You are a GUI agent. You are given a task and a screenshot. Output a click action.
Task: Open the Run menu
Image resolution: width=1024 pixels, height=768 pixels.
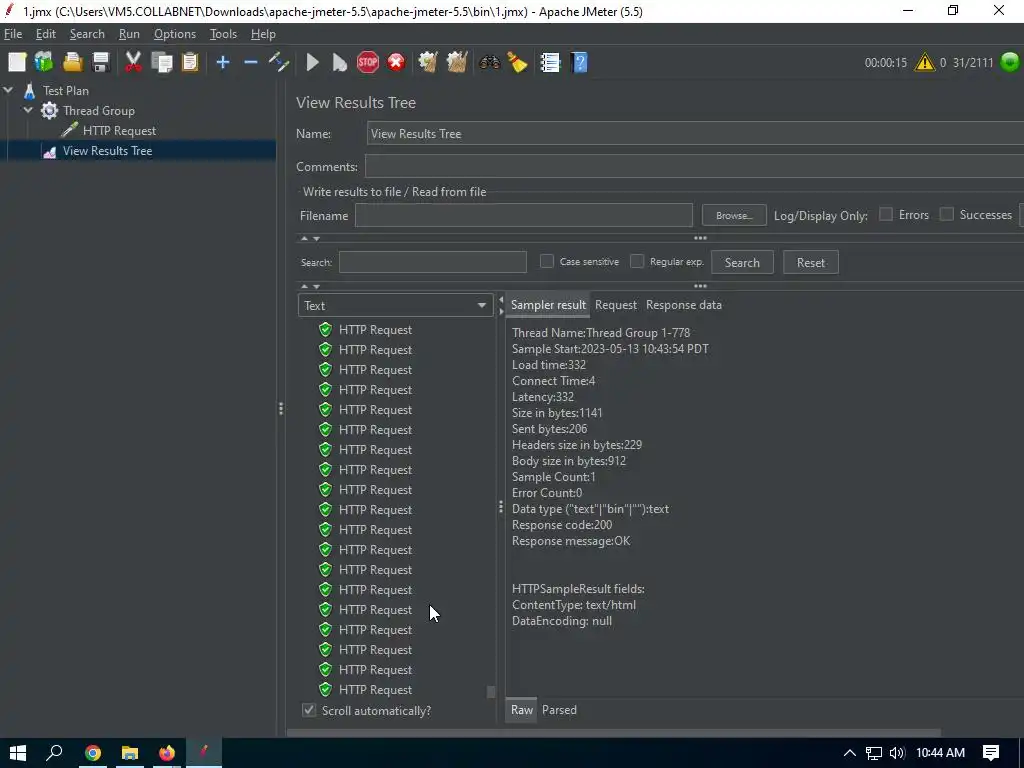tap(129, 34)
